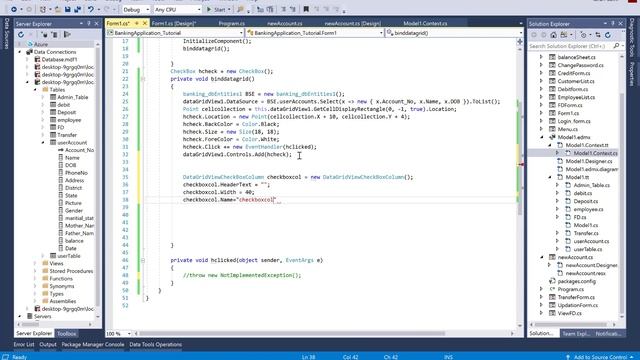Open the Error List tab
The height and width of the screenshot is (360, 640).
(x=24, y=344)
